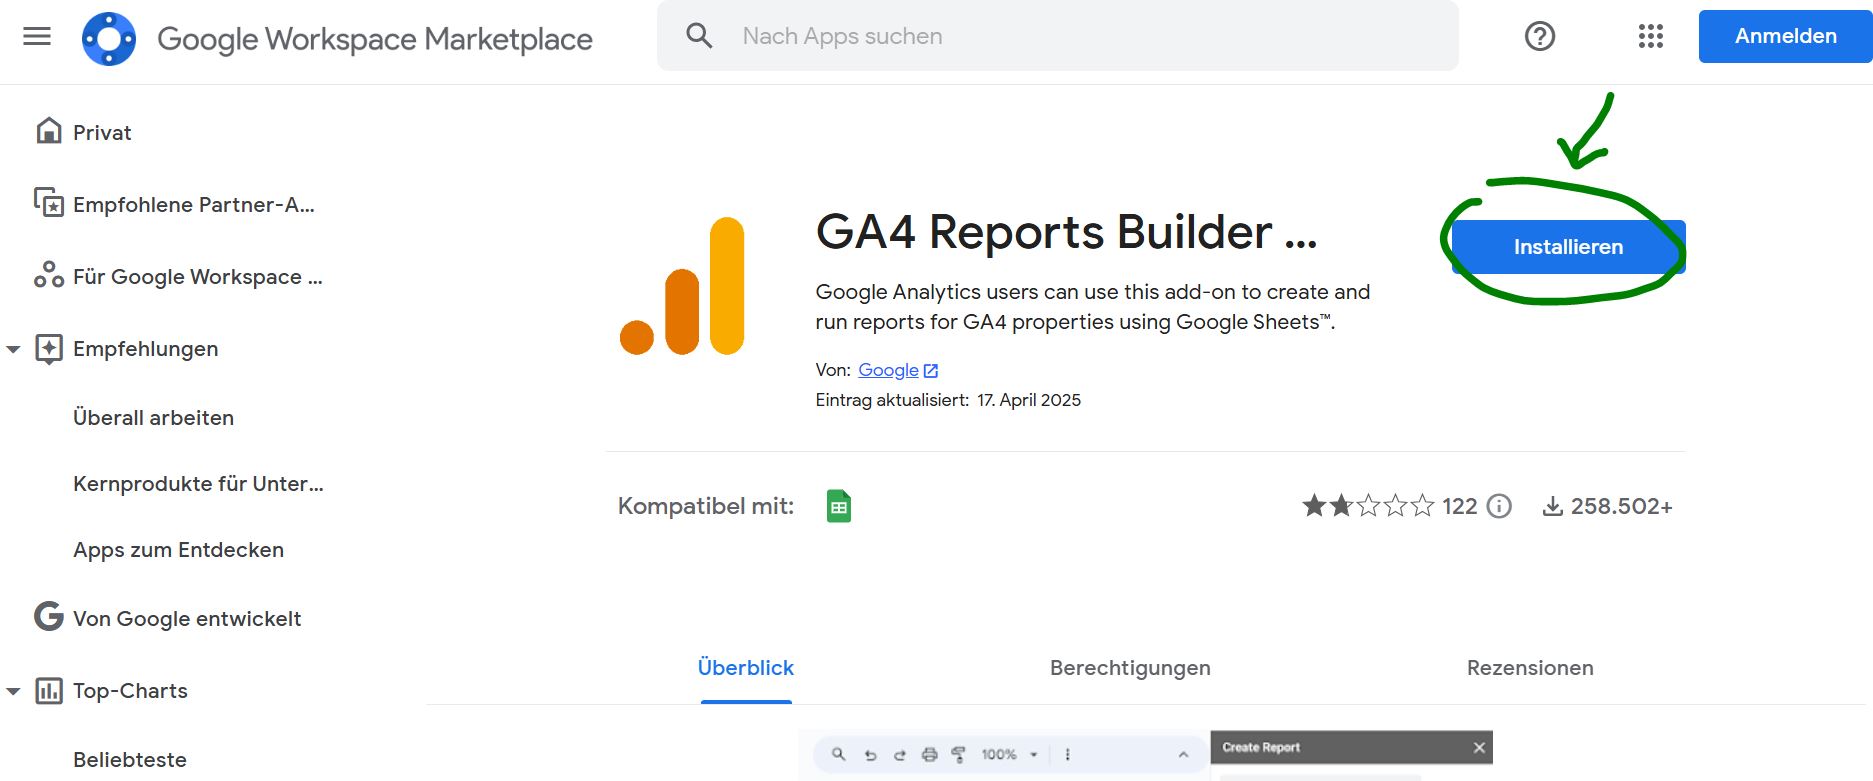The image size is (1873, 781).
Task: Close the Create Report panel in preview
Action: pyautogui.click(x=1479, y=747)
